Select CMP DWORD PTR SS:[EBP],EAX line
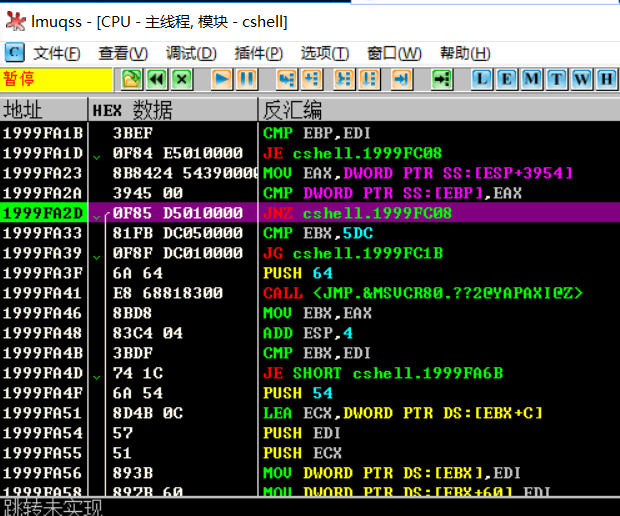620x516 pixels. click(x=392, y=193)
